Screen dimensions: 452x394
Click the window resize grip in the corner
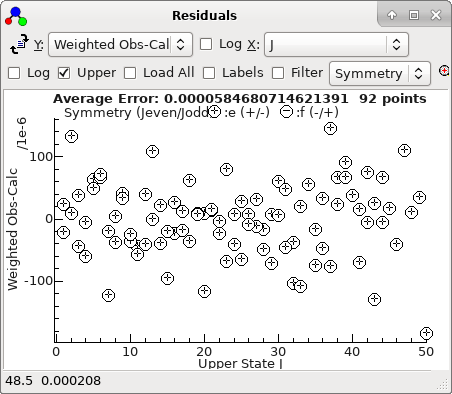click(442, 384)
